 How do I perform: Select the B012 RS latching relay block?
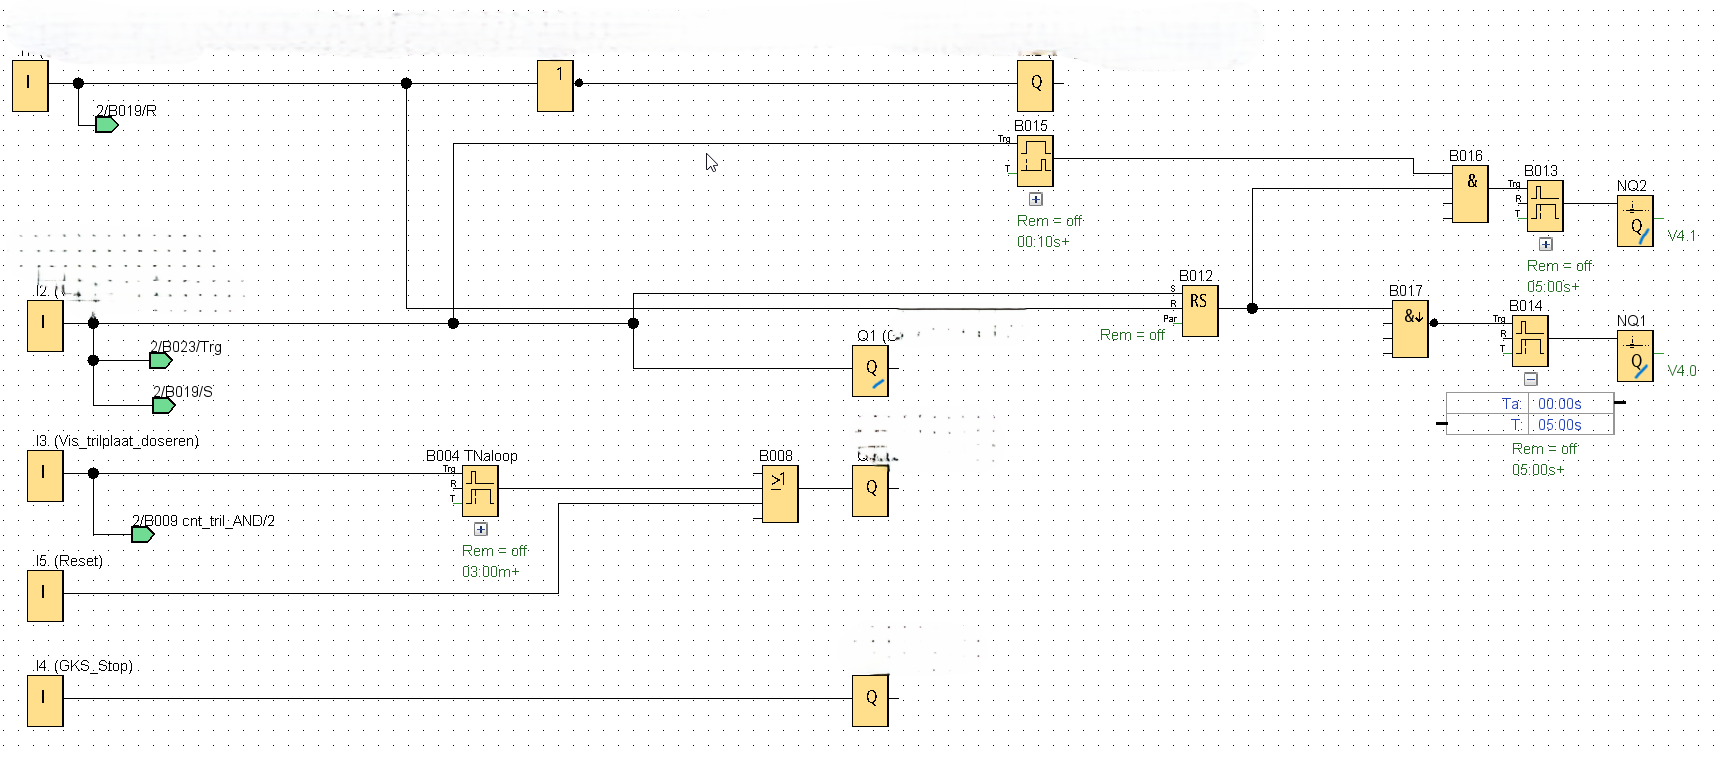[x=1200, y=311]
